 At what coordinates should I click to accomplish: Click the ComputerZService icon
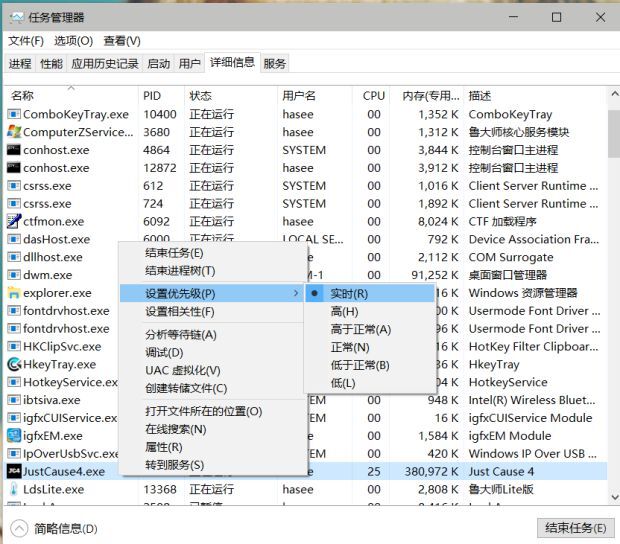click(x=14, y=132)
